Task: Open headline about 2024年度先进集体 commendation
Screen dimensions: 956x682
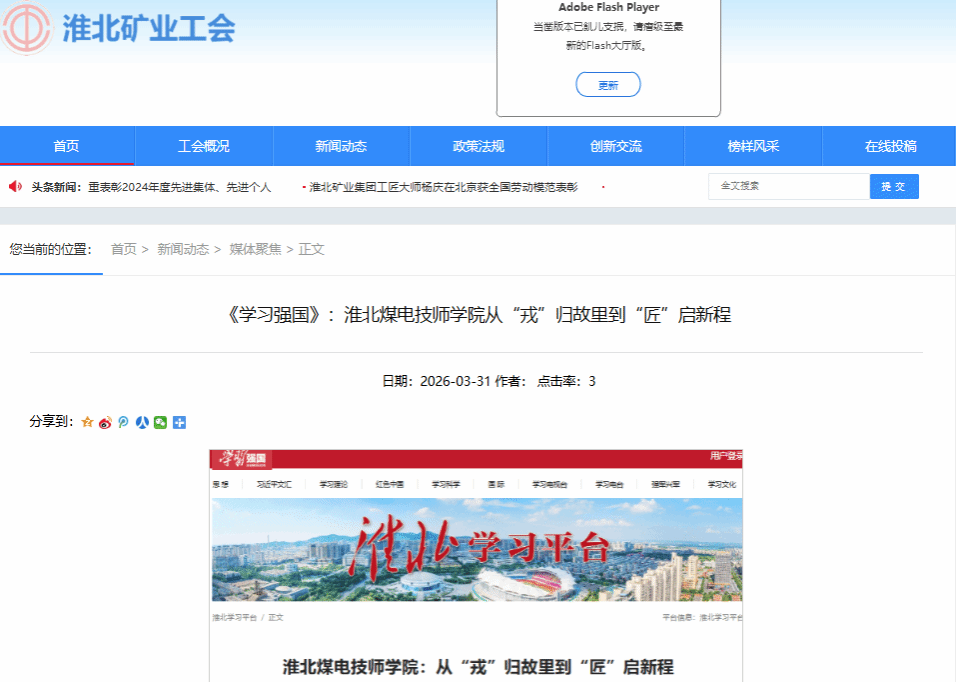Action: click(x=180, y=187)
